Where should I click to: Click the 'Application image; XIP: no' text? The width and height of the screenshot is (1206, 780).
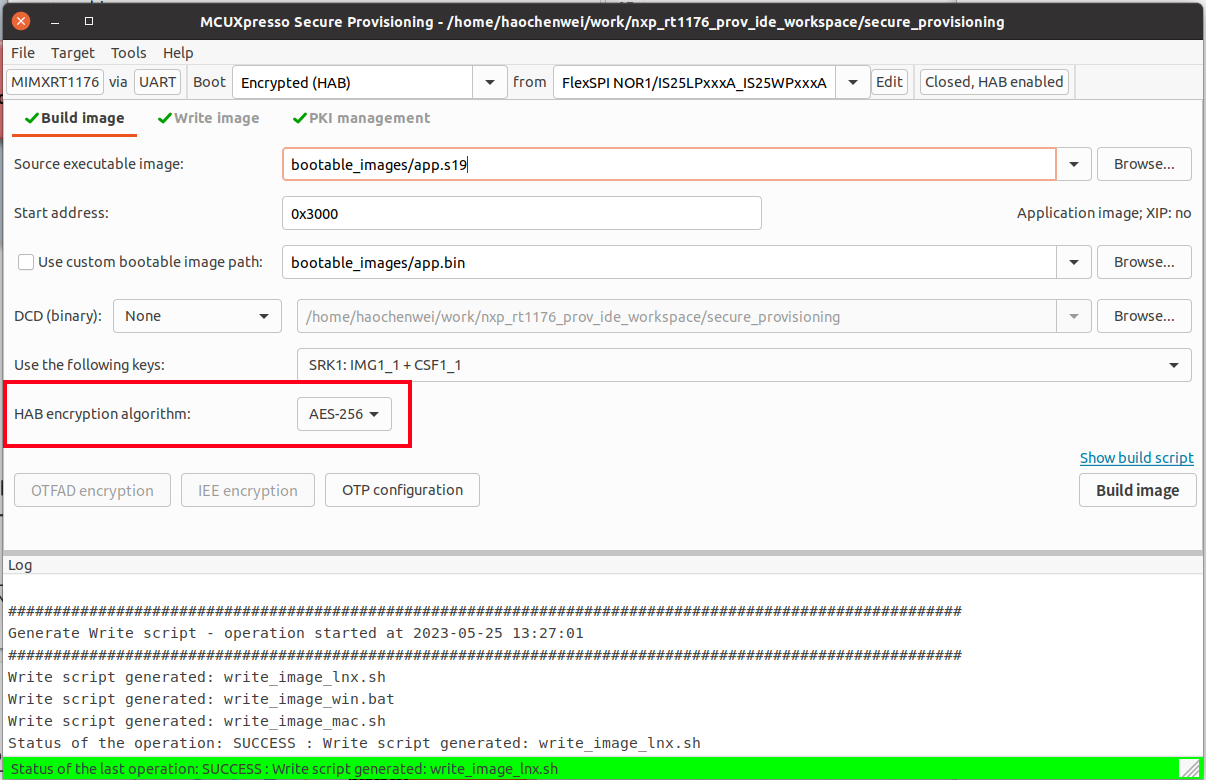[1104, 213]
